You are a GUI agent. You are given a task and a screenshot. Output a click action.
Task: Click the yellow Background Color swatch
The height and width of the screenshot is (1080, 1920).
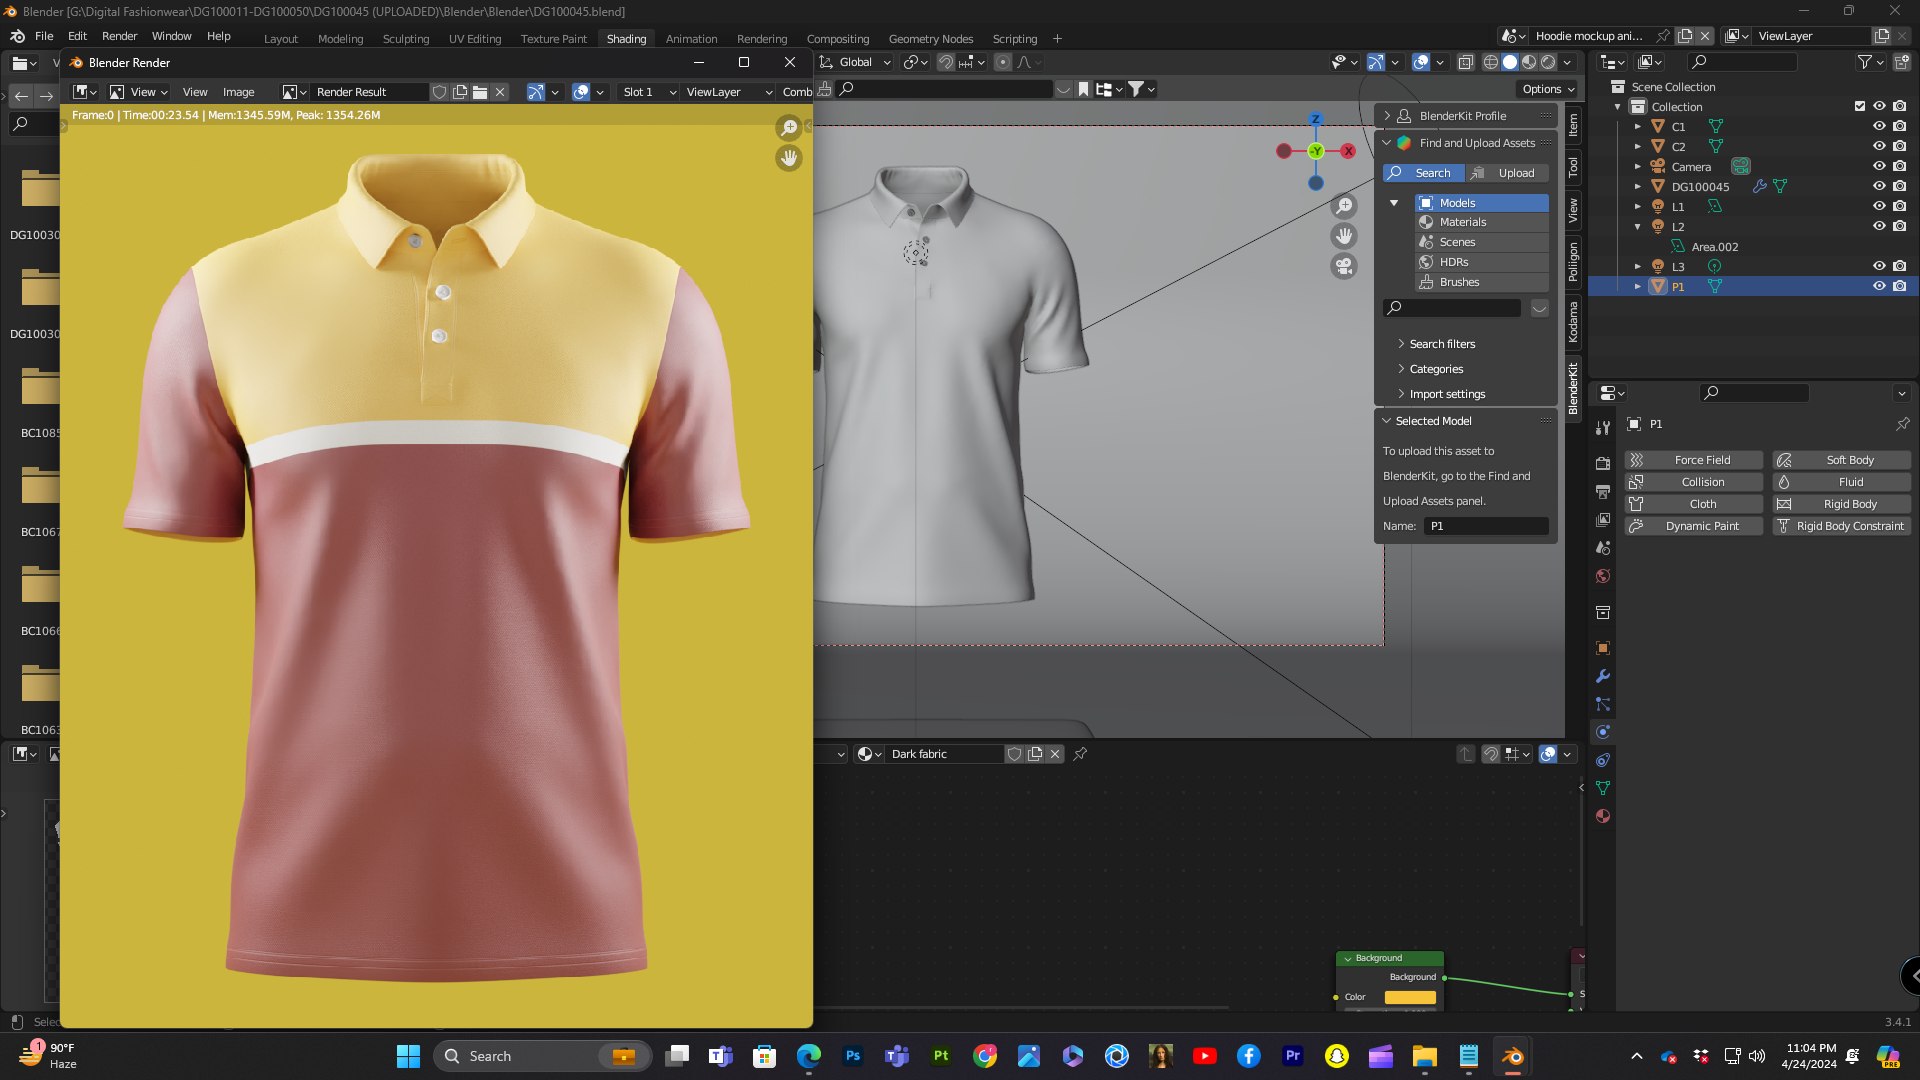click(1410, 997)
